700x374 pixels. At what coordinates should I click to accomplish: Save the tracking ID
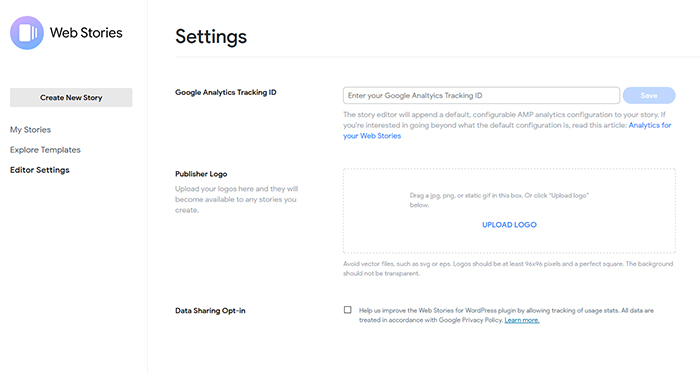tap(649, 96)
